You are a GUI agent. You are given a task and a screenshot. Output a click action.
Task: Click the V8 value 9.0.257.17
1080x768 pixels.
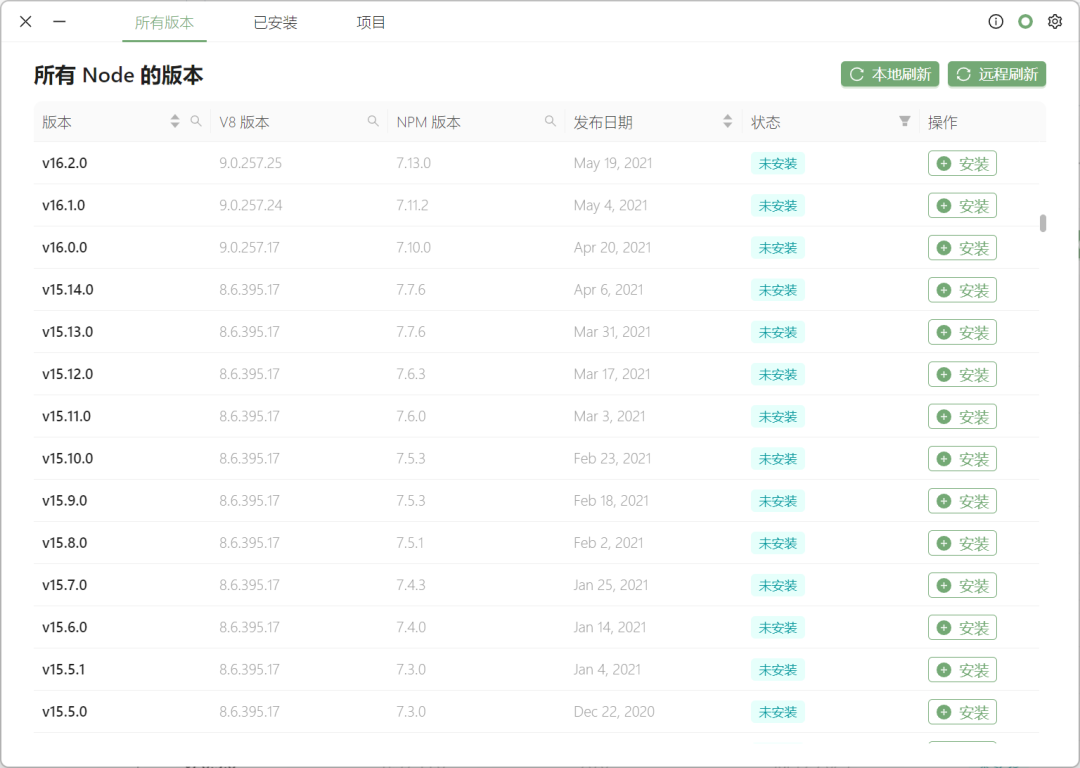(249, 247)
